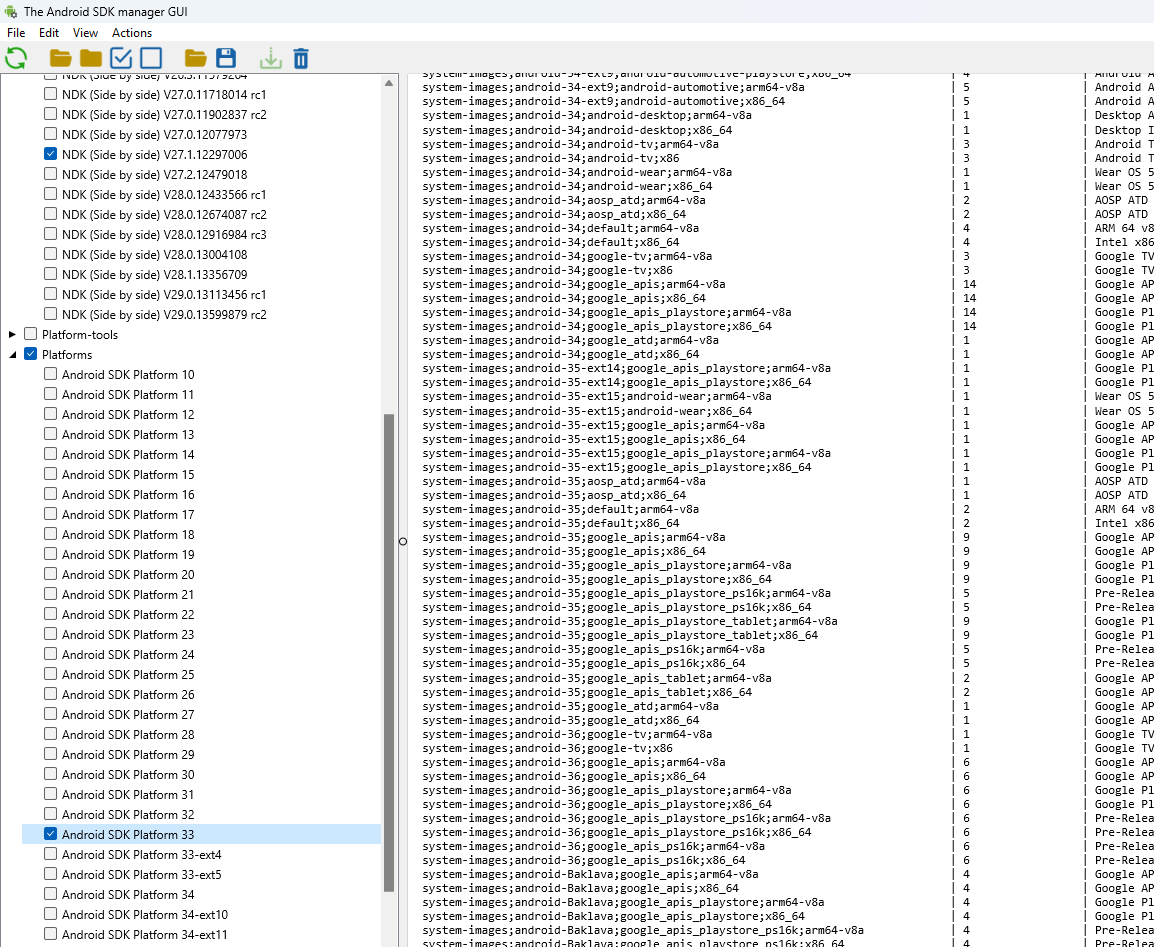Select Android SDK Platform 31 label
Screen dimensions: 1154x947
(128, 794)
